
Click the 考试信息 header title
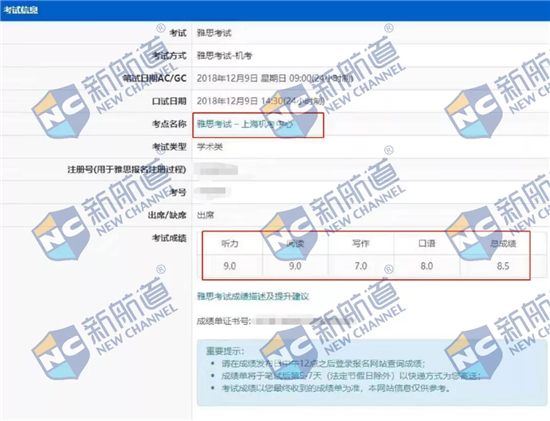20,10
